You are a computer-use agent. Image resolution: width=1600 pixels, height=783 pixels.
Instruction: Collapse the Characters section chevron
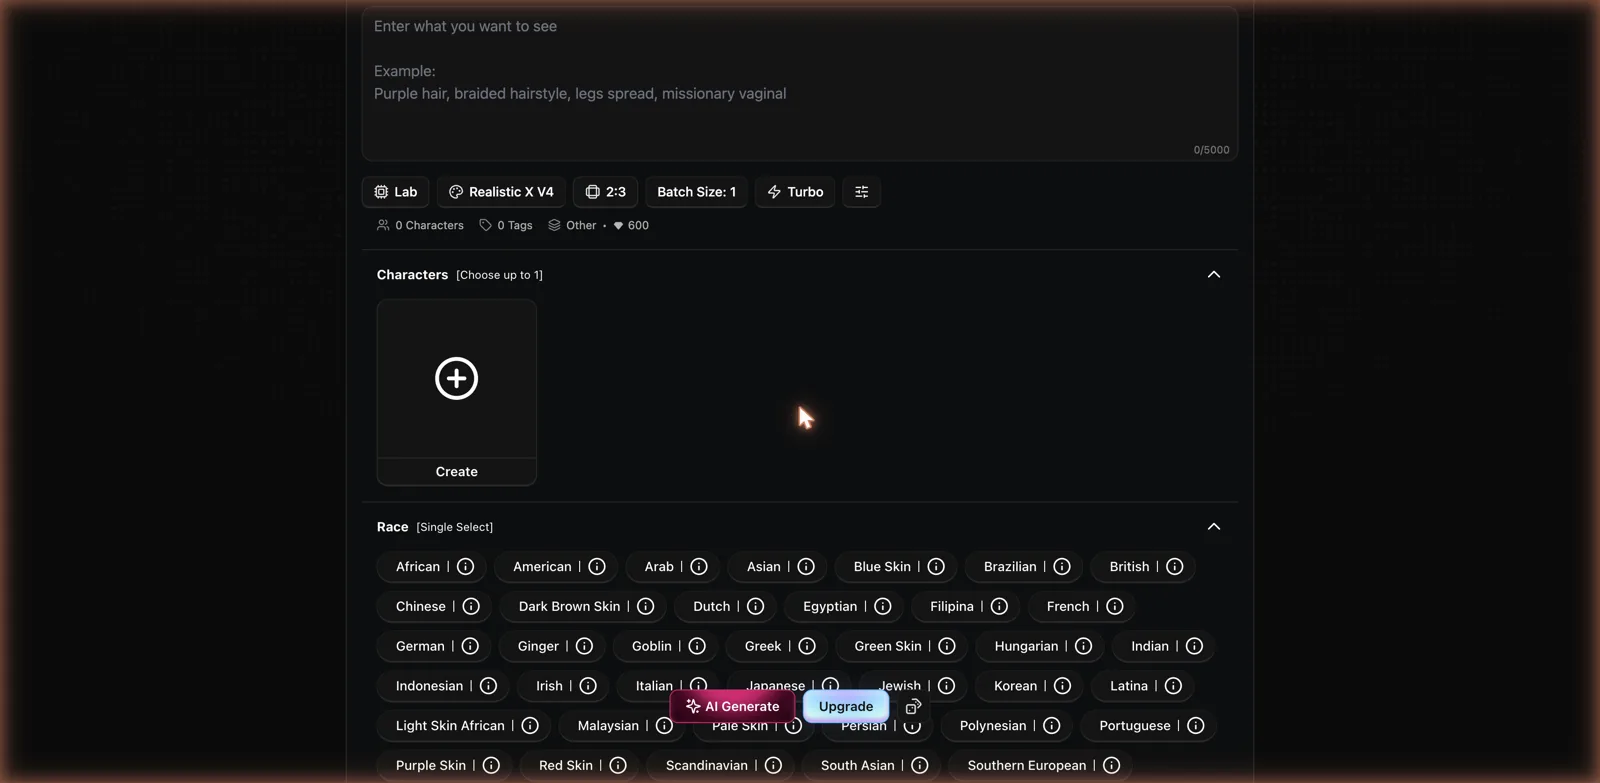coord(1214,275)
